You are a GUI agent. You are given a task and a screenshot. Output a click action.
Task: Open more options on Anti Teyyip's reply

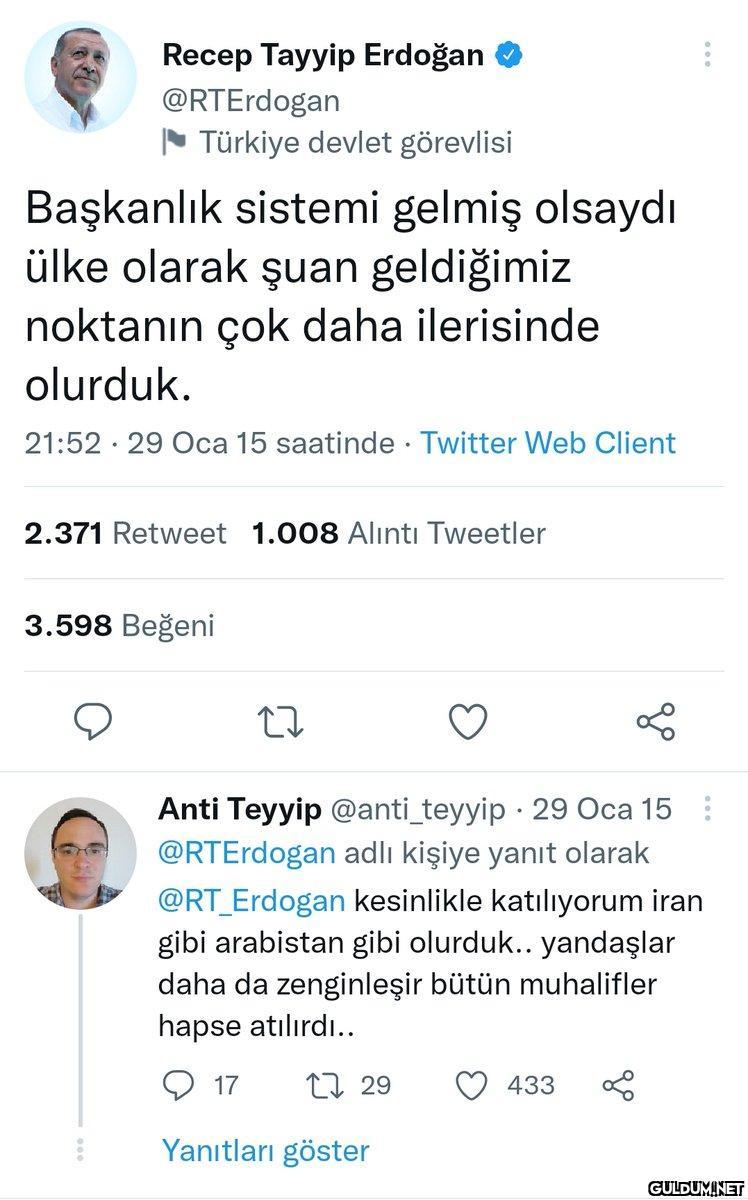coord(708,808)
